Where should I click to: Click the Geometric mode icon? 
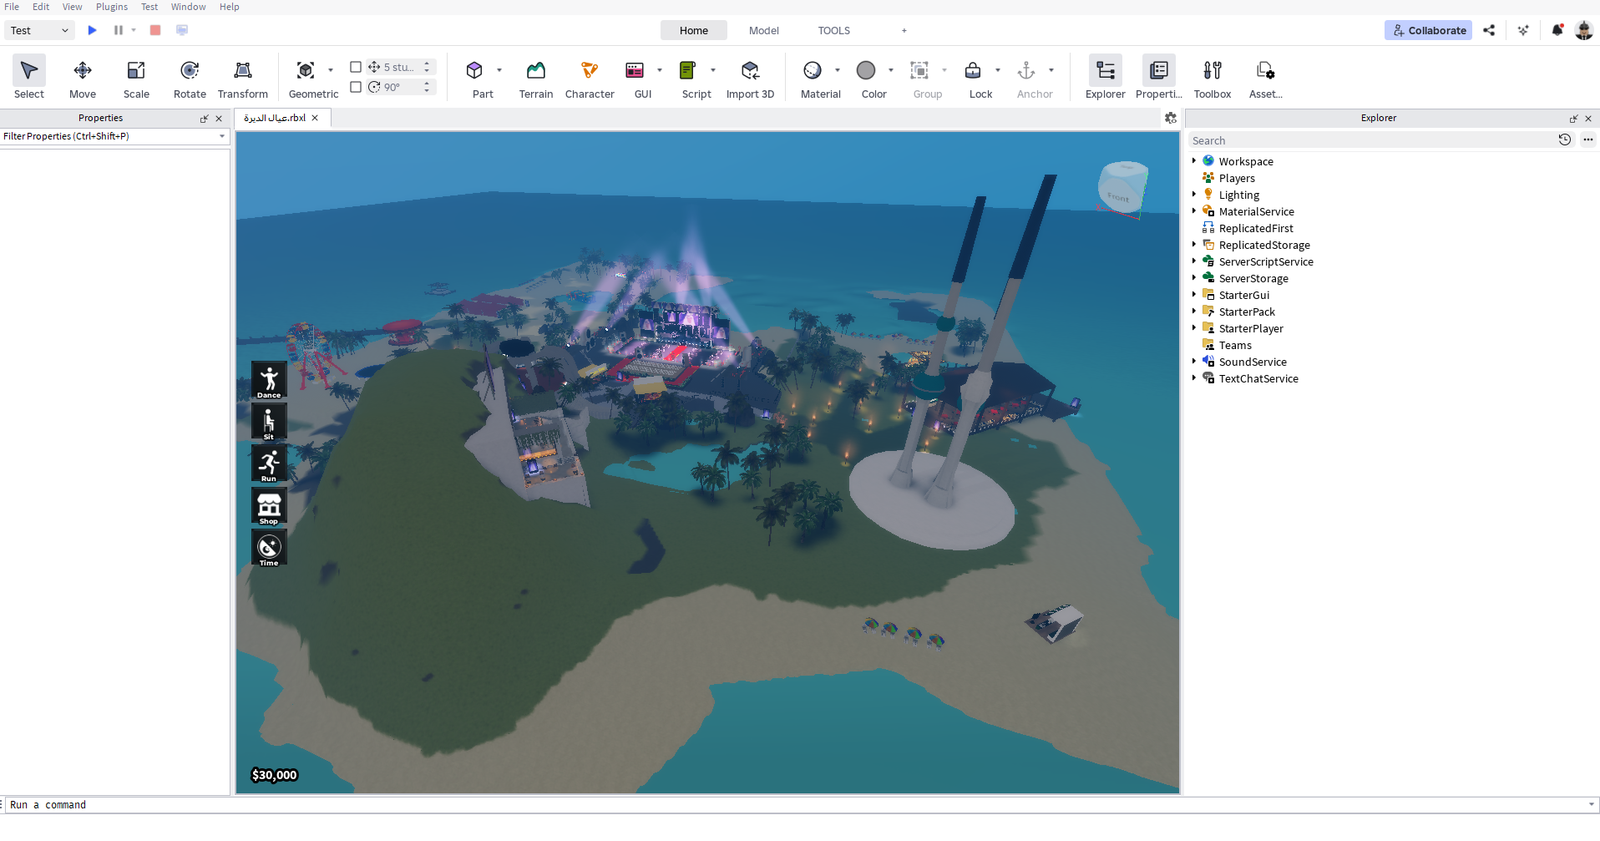point(306,70)
